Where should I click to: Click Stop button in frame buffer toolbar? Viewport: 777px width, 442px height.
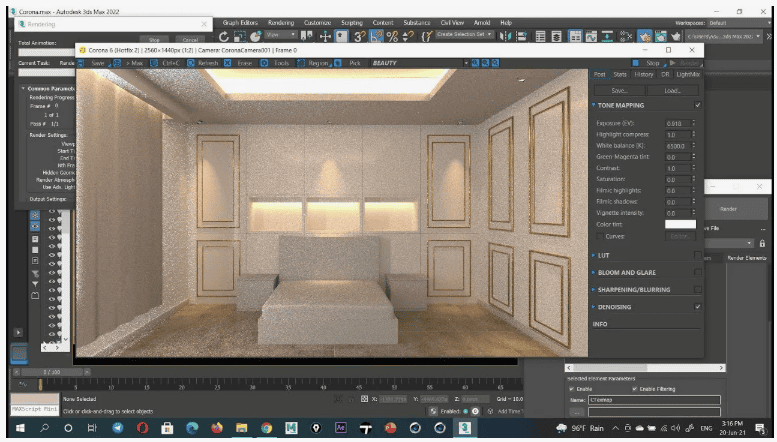click(649, 63)
